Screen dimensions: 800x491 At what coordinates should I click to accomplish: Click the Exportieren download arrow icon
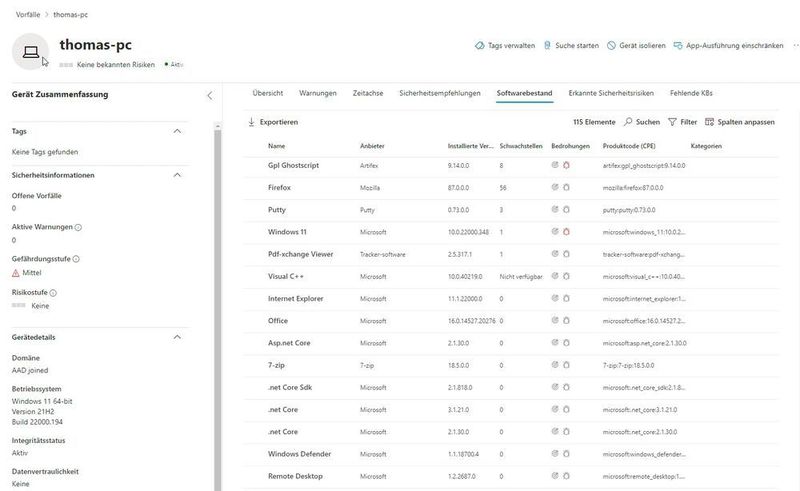click(x=251, y=122)
